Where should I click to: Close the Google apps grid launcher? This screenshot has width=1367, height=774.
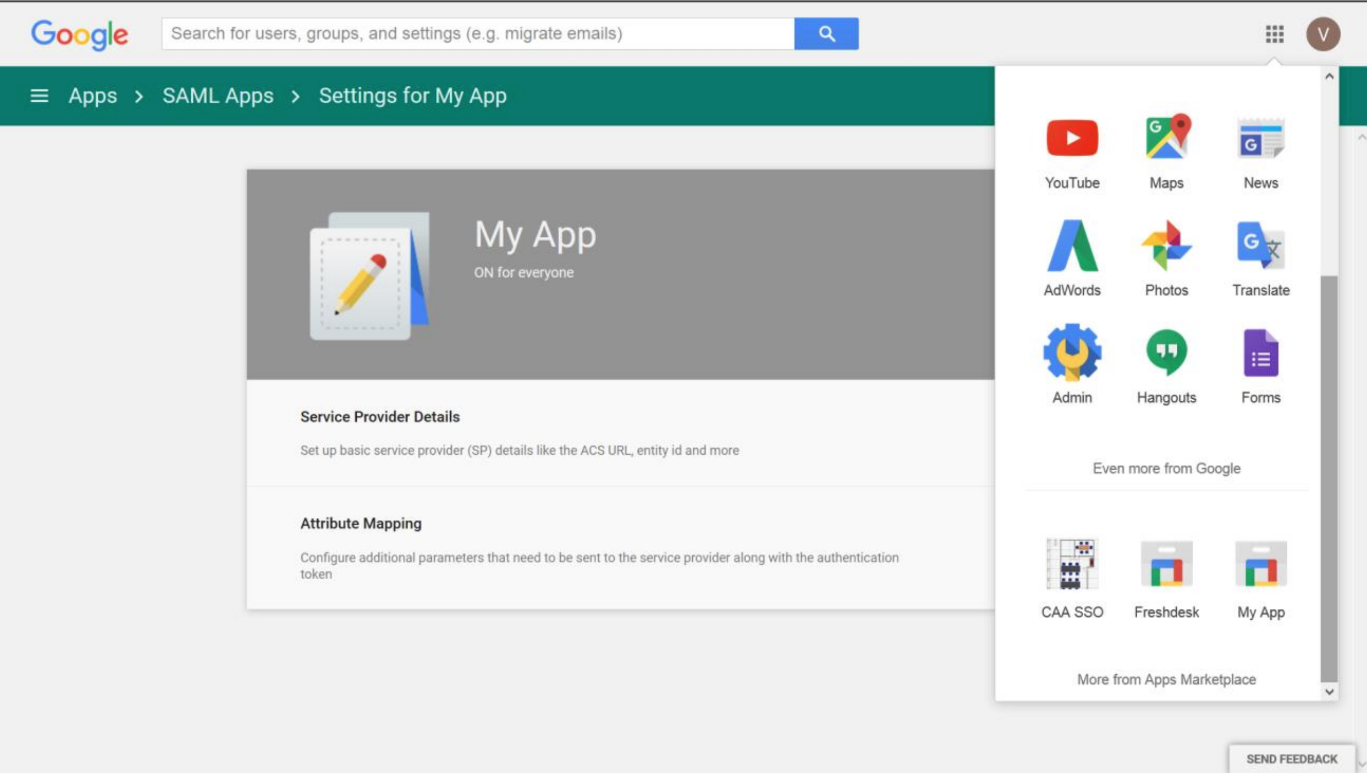coord(1274,34)
